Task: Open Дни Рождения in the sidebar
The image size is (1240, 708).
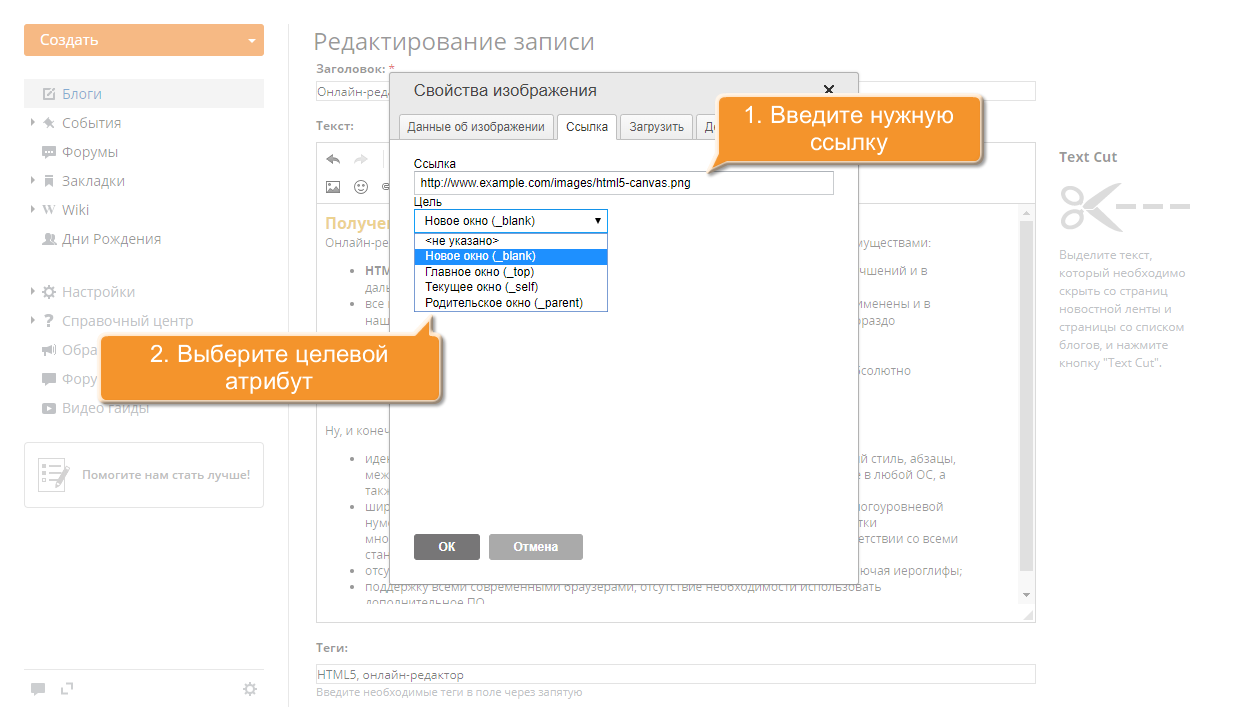Action: click(x=111, y=239)
